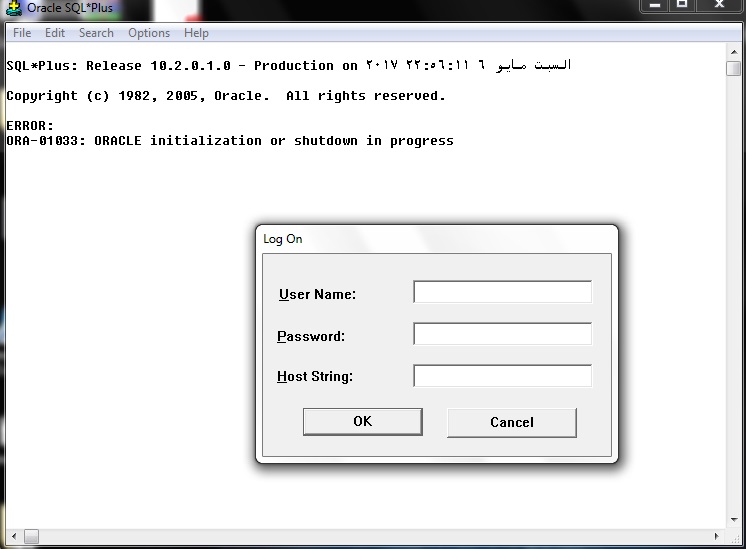Click the vertical scrollbar down arrow
The height and width of the screenshot is (549, 746).
click(733, 521)
